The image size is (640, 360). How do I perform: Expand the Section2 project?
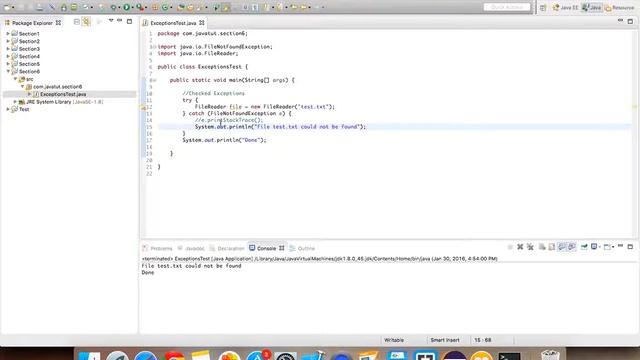tap(8, 41)
